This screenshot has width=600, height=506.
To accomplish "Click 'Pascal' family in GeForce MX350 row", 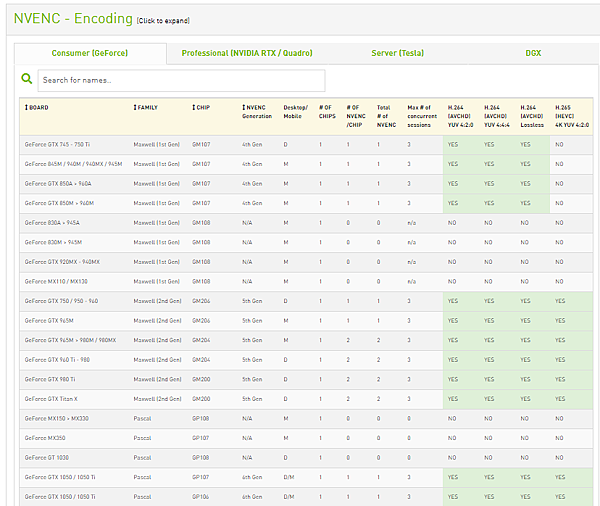I will coord(142,438).
